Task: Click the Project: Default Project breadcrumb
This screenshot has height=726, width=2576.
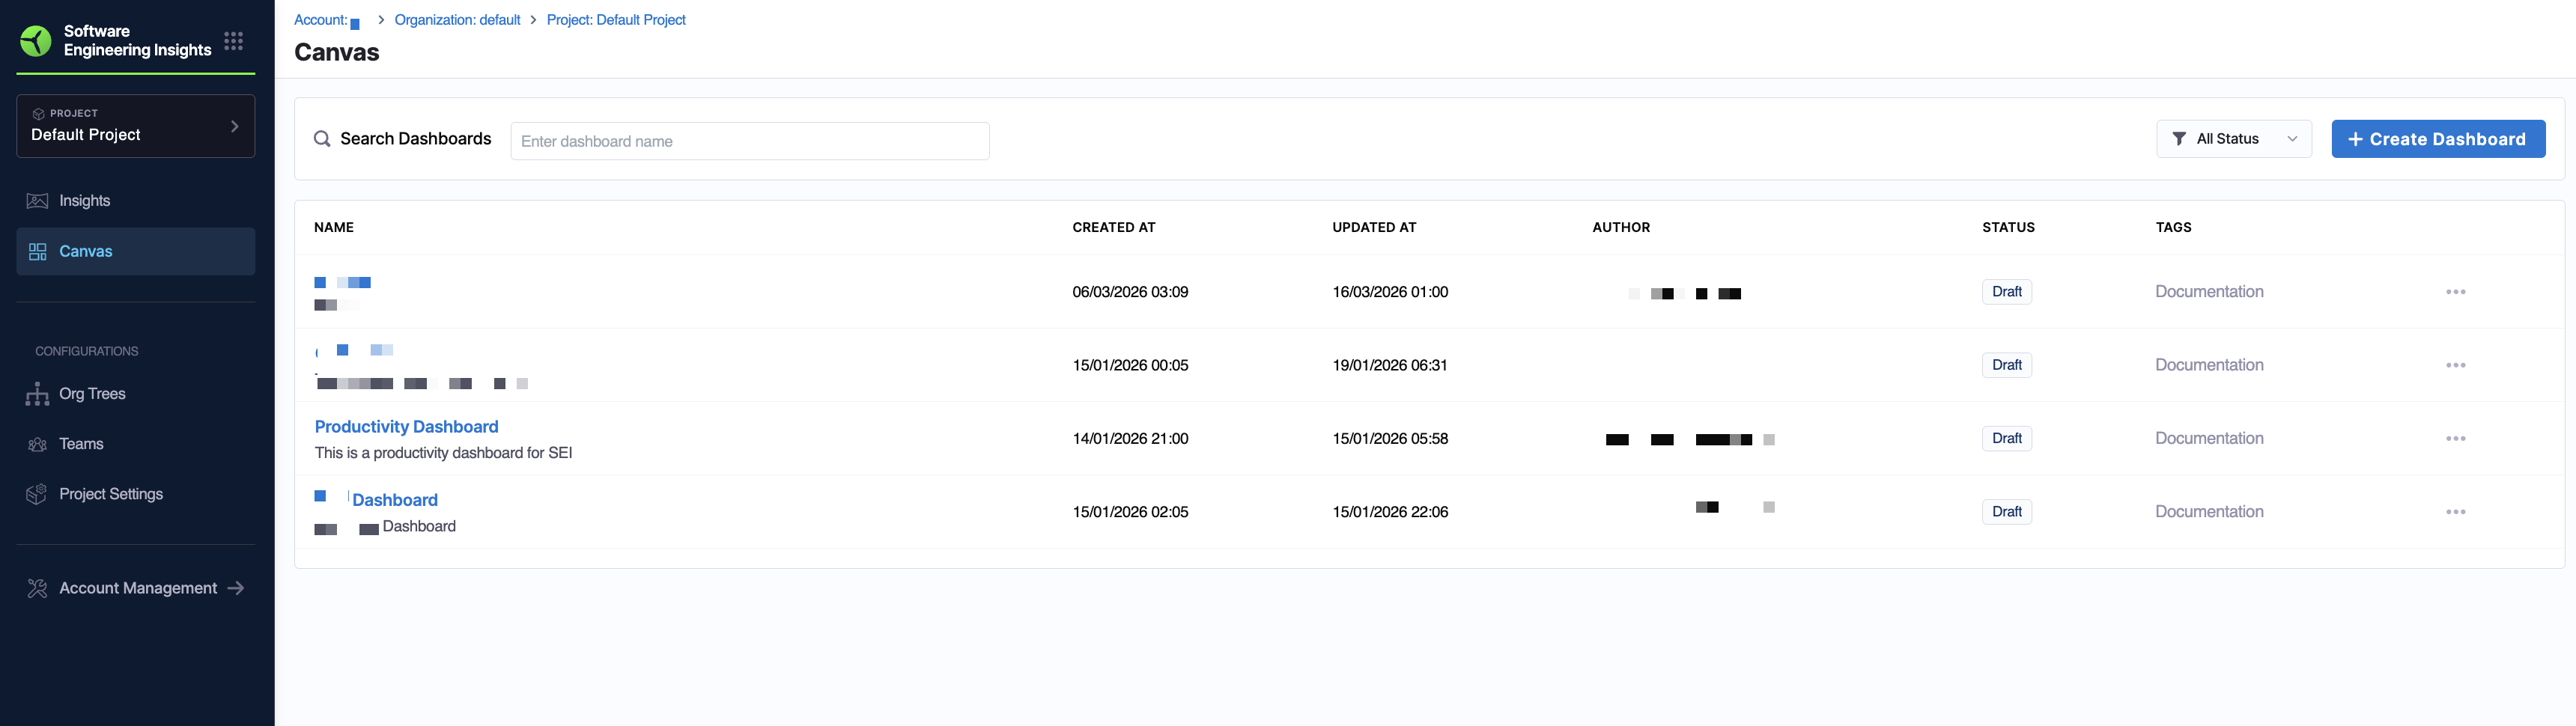Action: click(x=615, y=20)
